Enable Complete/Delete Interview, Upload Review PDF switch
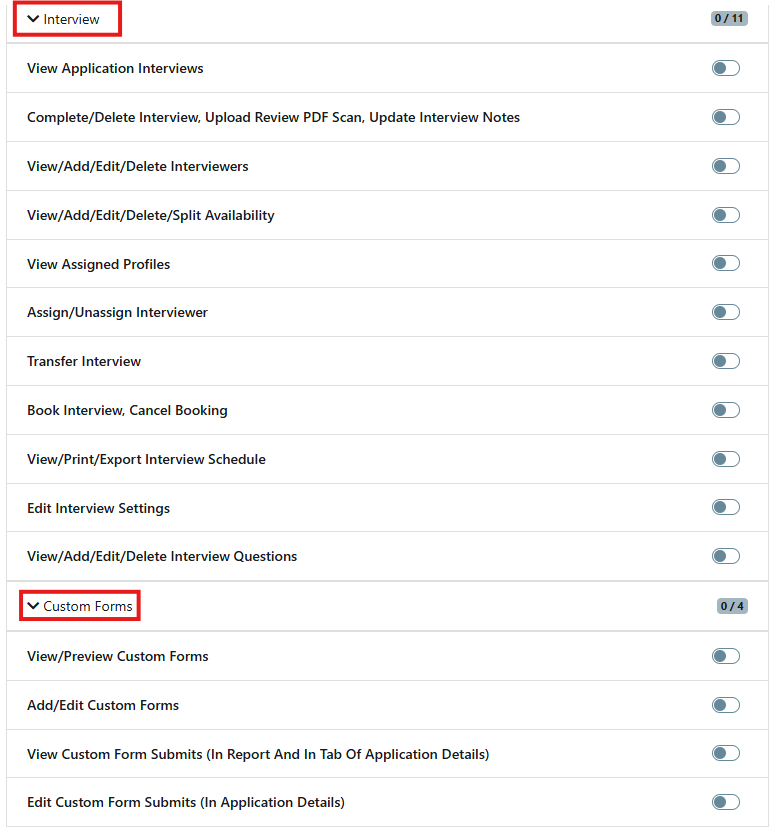Screen dimensions: 771x827 click(x=726, y=117)
